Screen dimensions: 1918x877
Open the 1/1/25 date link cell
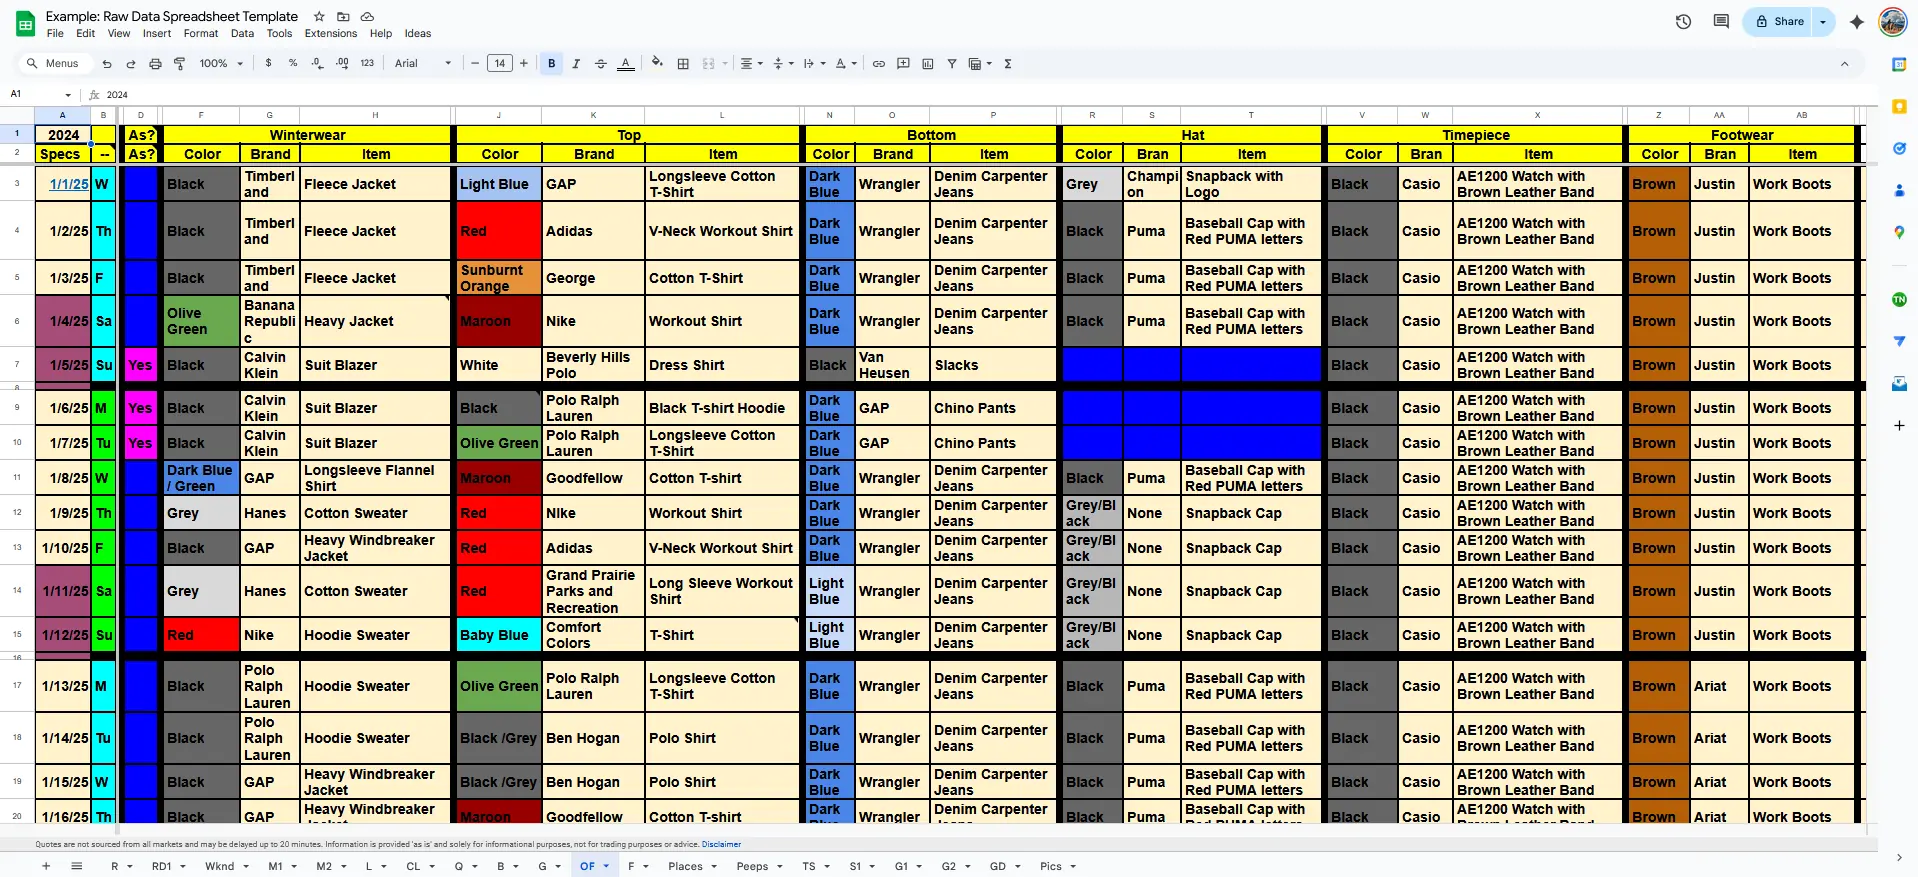tap(69, 184)
